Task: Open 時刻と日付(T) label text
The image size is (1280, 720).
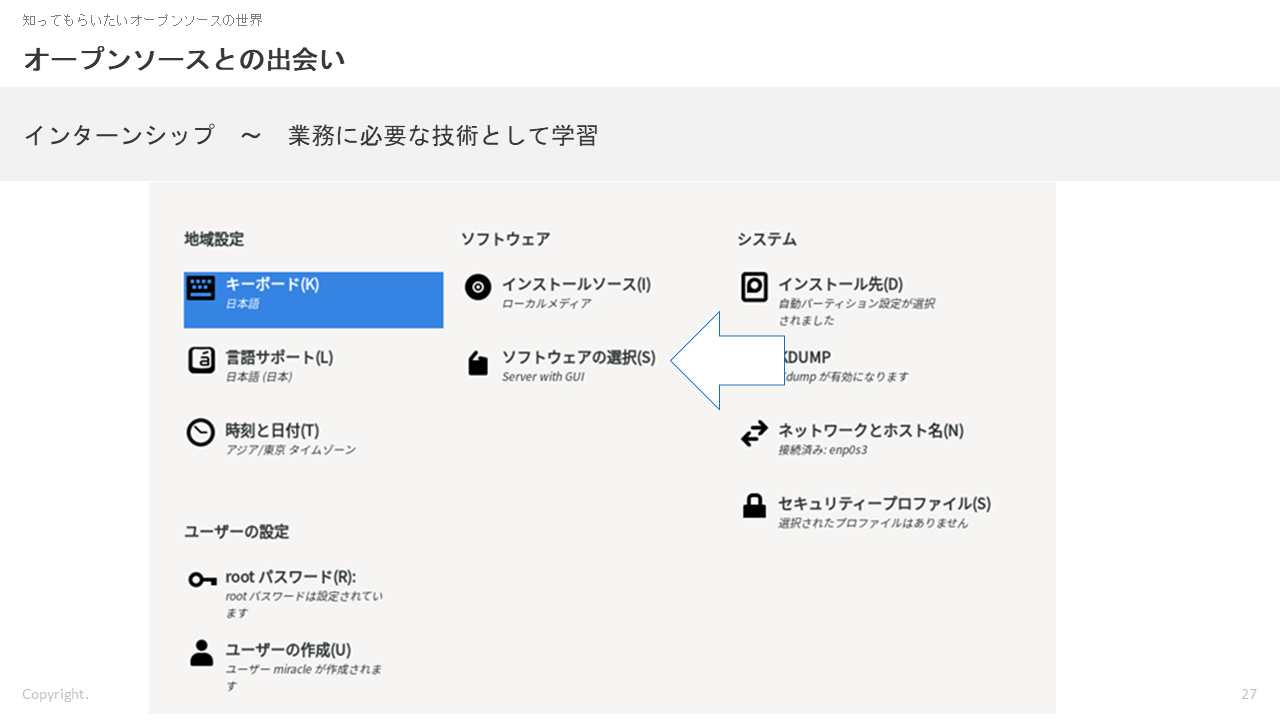Action: pyautogui.click(x=272, y=430)
